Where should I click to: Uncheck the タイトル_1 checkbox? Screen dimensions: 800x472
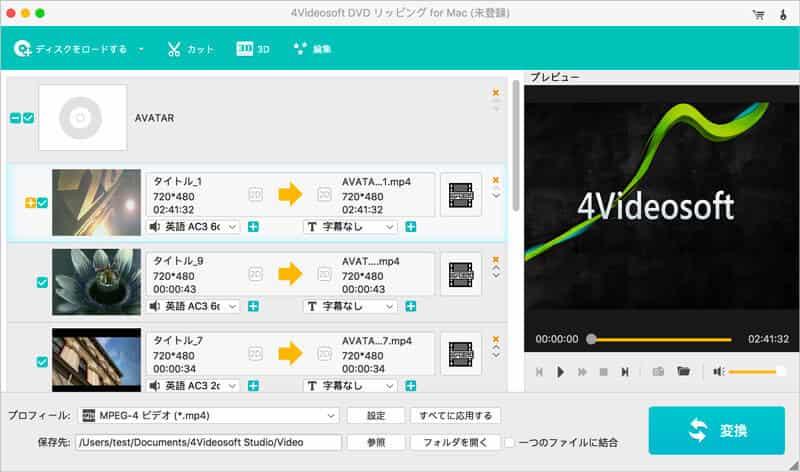(42, 203)
